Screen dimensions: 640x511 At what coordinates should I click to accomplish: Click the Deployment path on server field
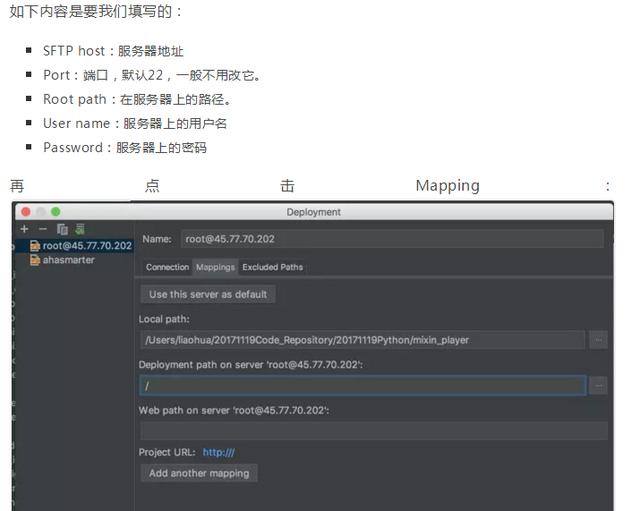(362, 386)
